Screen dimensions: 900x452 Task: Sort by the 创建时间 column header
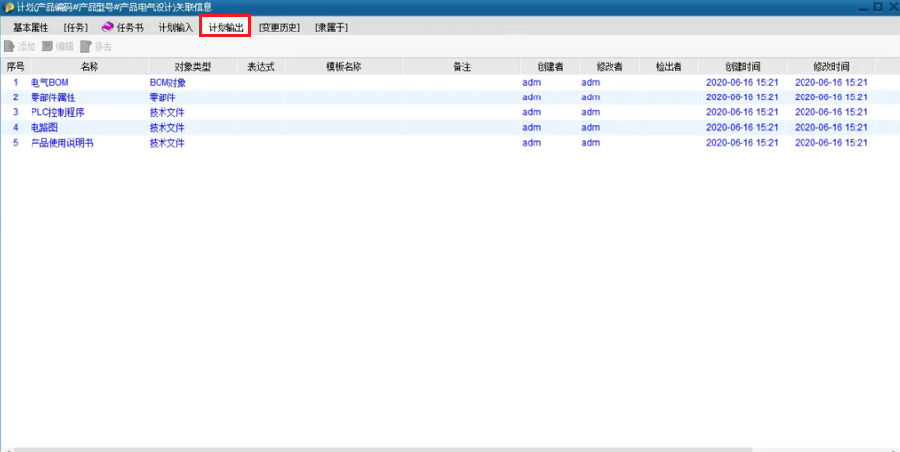point(742,66)
